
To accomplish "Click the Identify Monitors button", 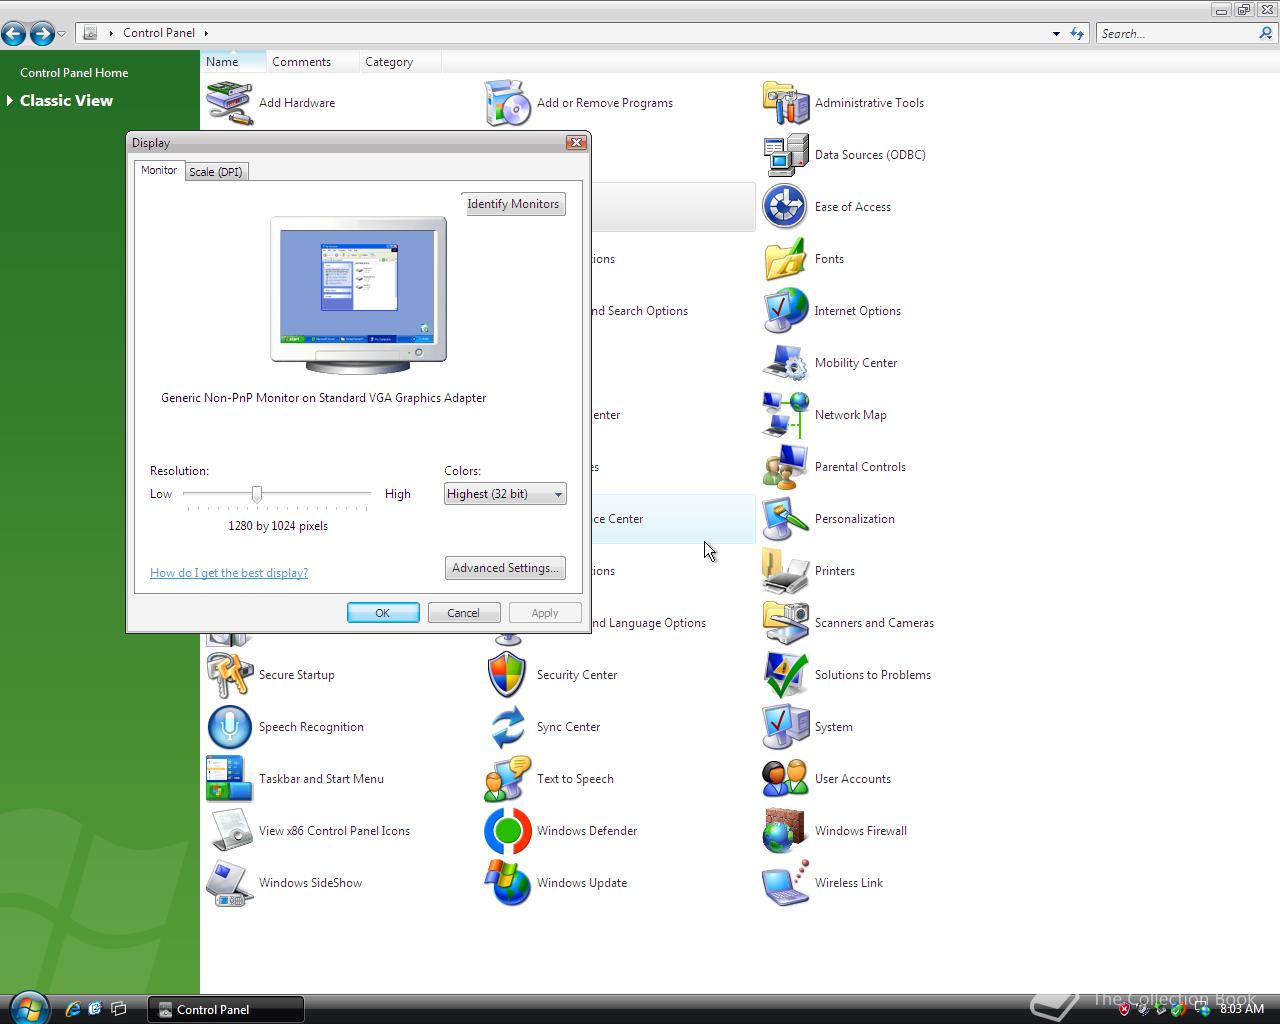I will 513,204.
